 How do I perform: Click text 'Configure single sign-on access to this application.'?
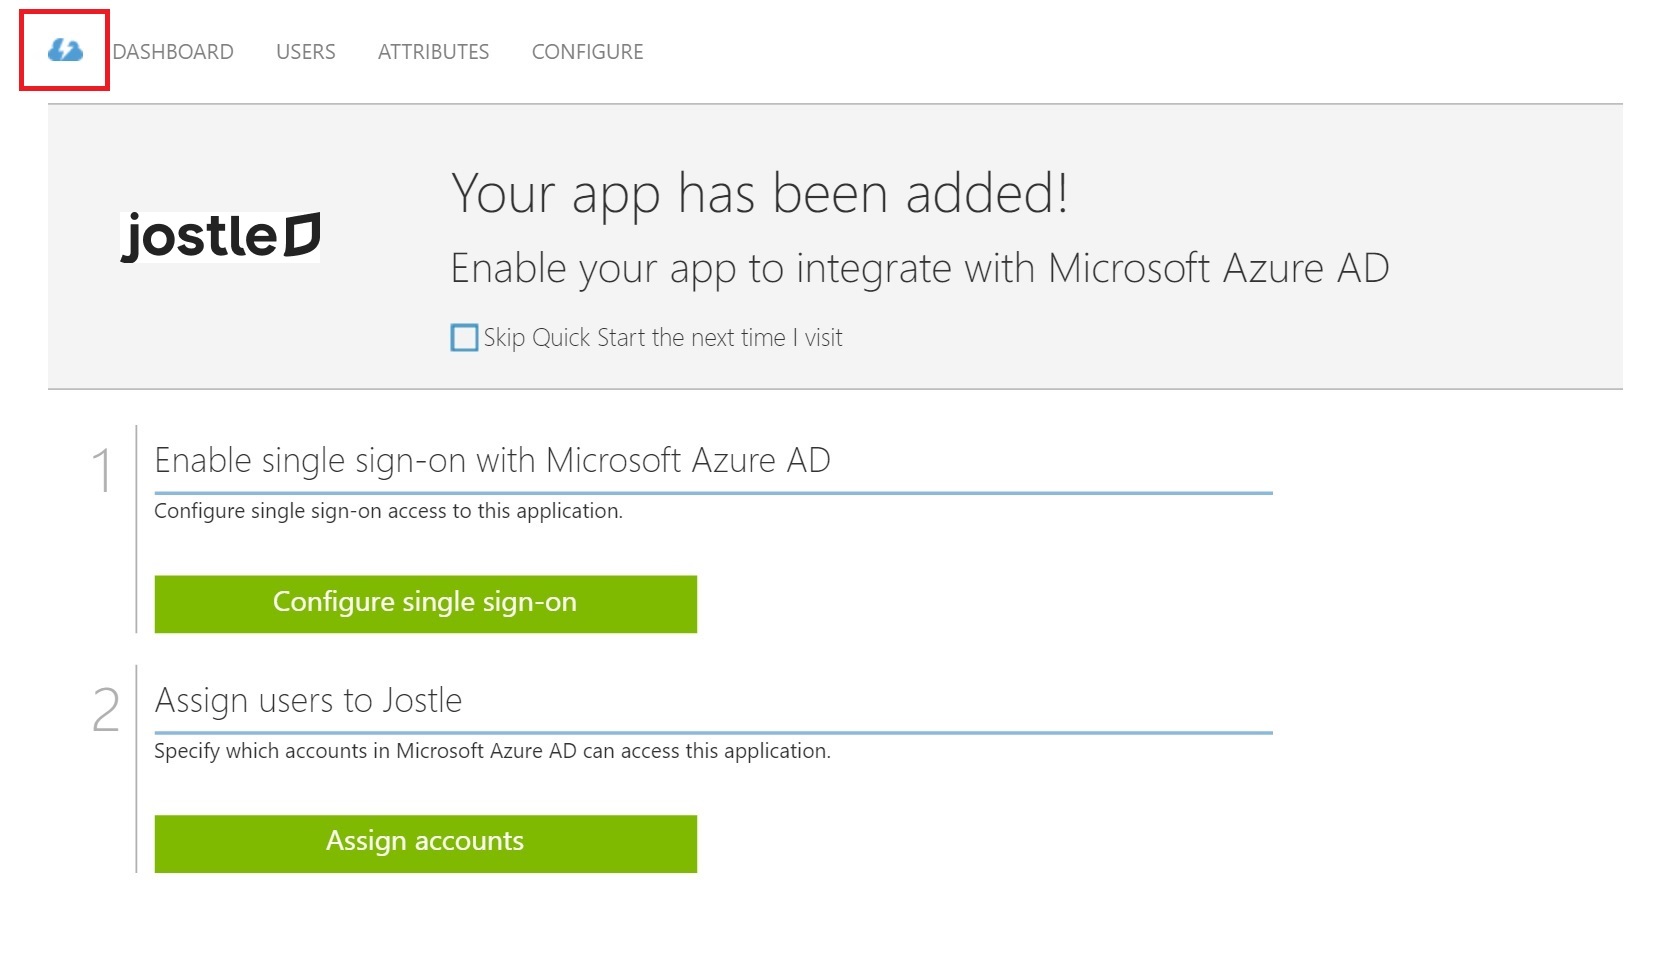coord(388,511)
